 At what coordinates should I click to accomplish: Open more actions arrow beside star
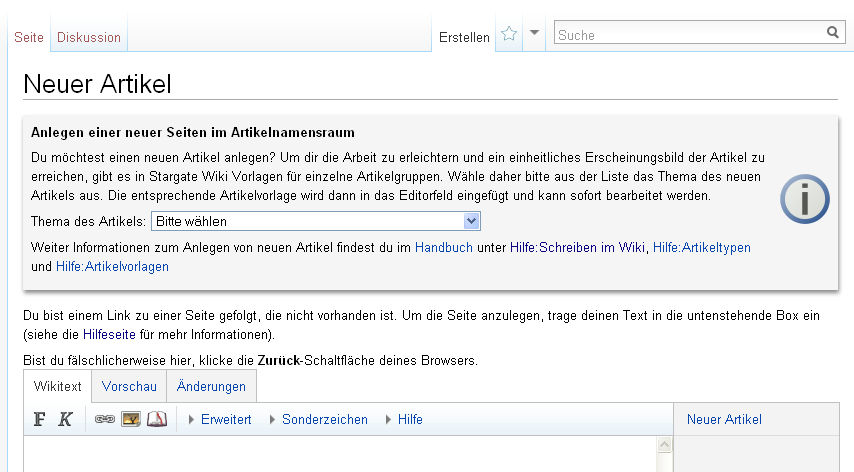point(535,33)
